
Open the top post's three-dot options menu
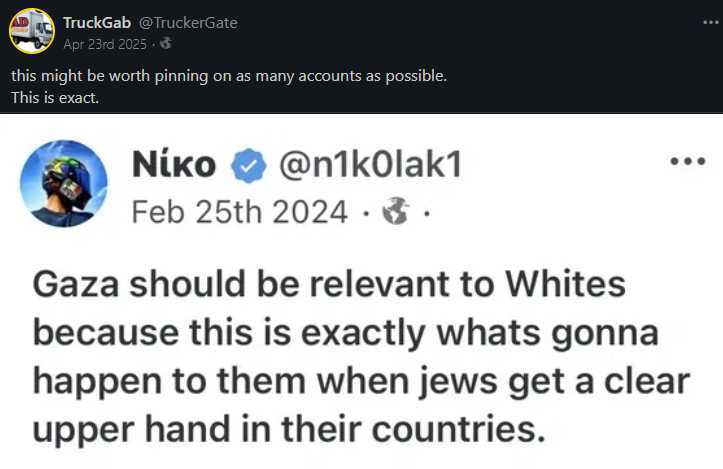pyautogui.click(x=712, y=22)
